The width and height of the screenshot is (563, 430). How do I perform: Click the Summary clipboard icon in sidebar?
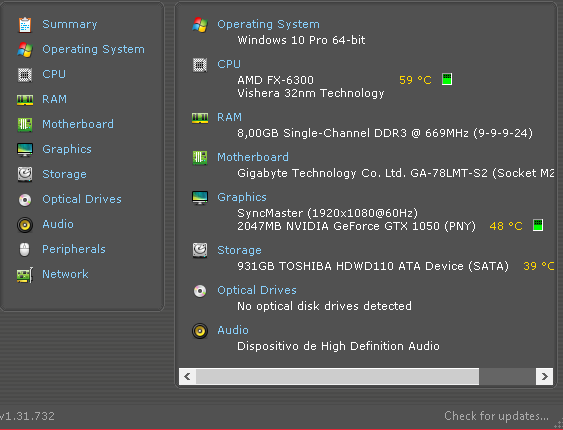click(x=25, y=24)
